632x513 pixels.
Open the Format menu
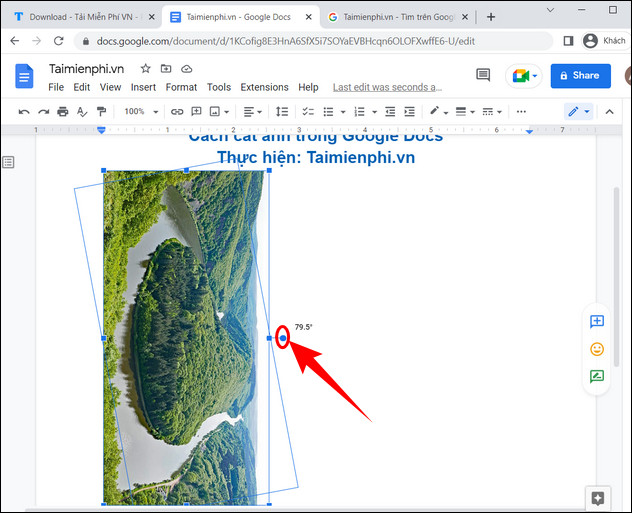(181, 87)
